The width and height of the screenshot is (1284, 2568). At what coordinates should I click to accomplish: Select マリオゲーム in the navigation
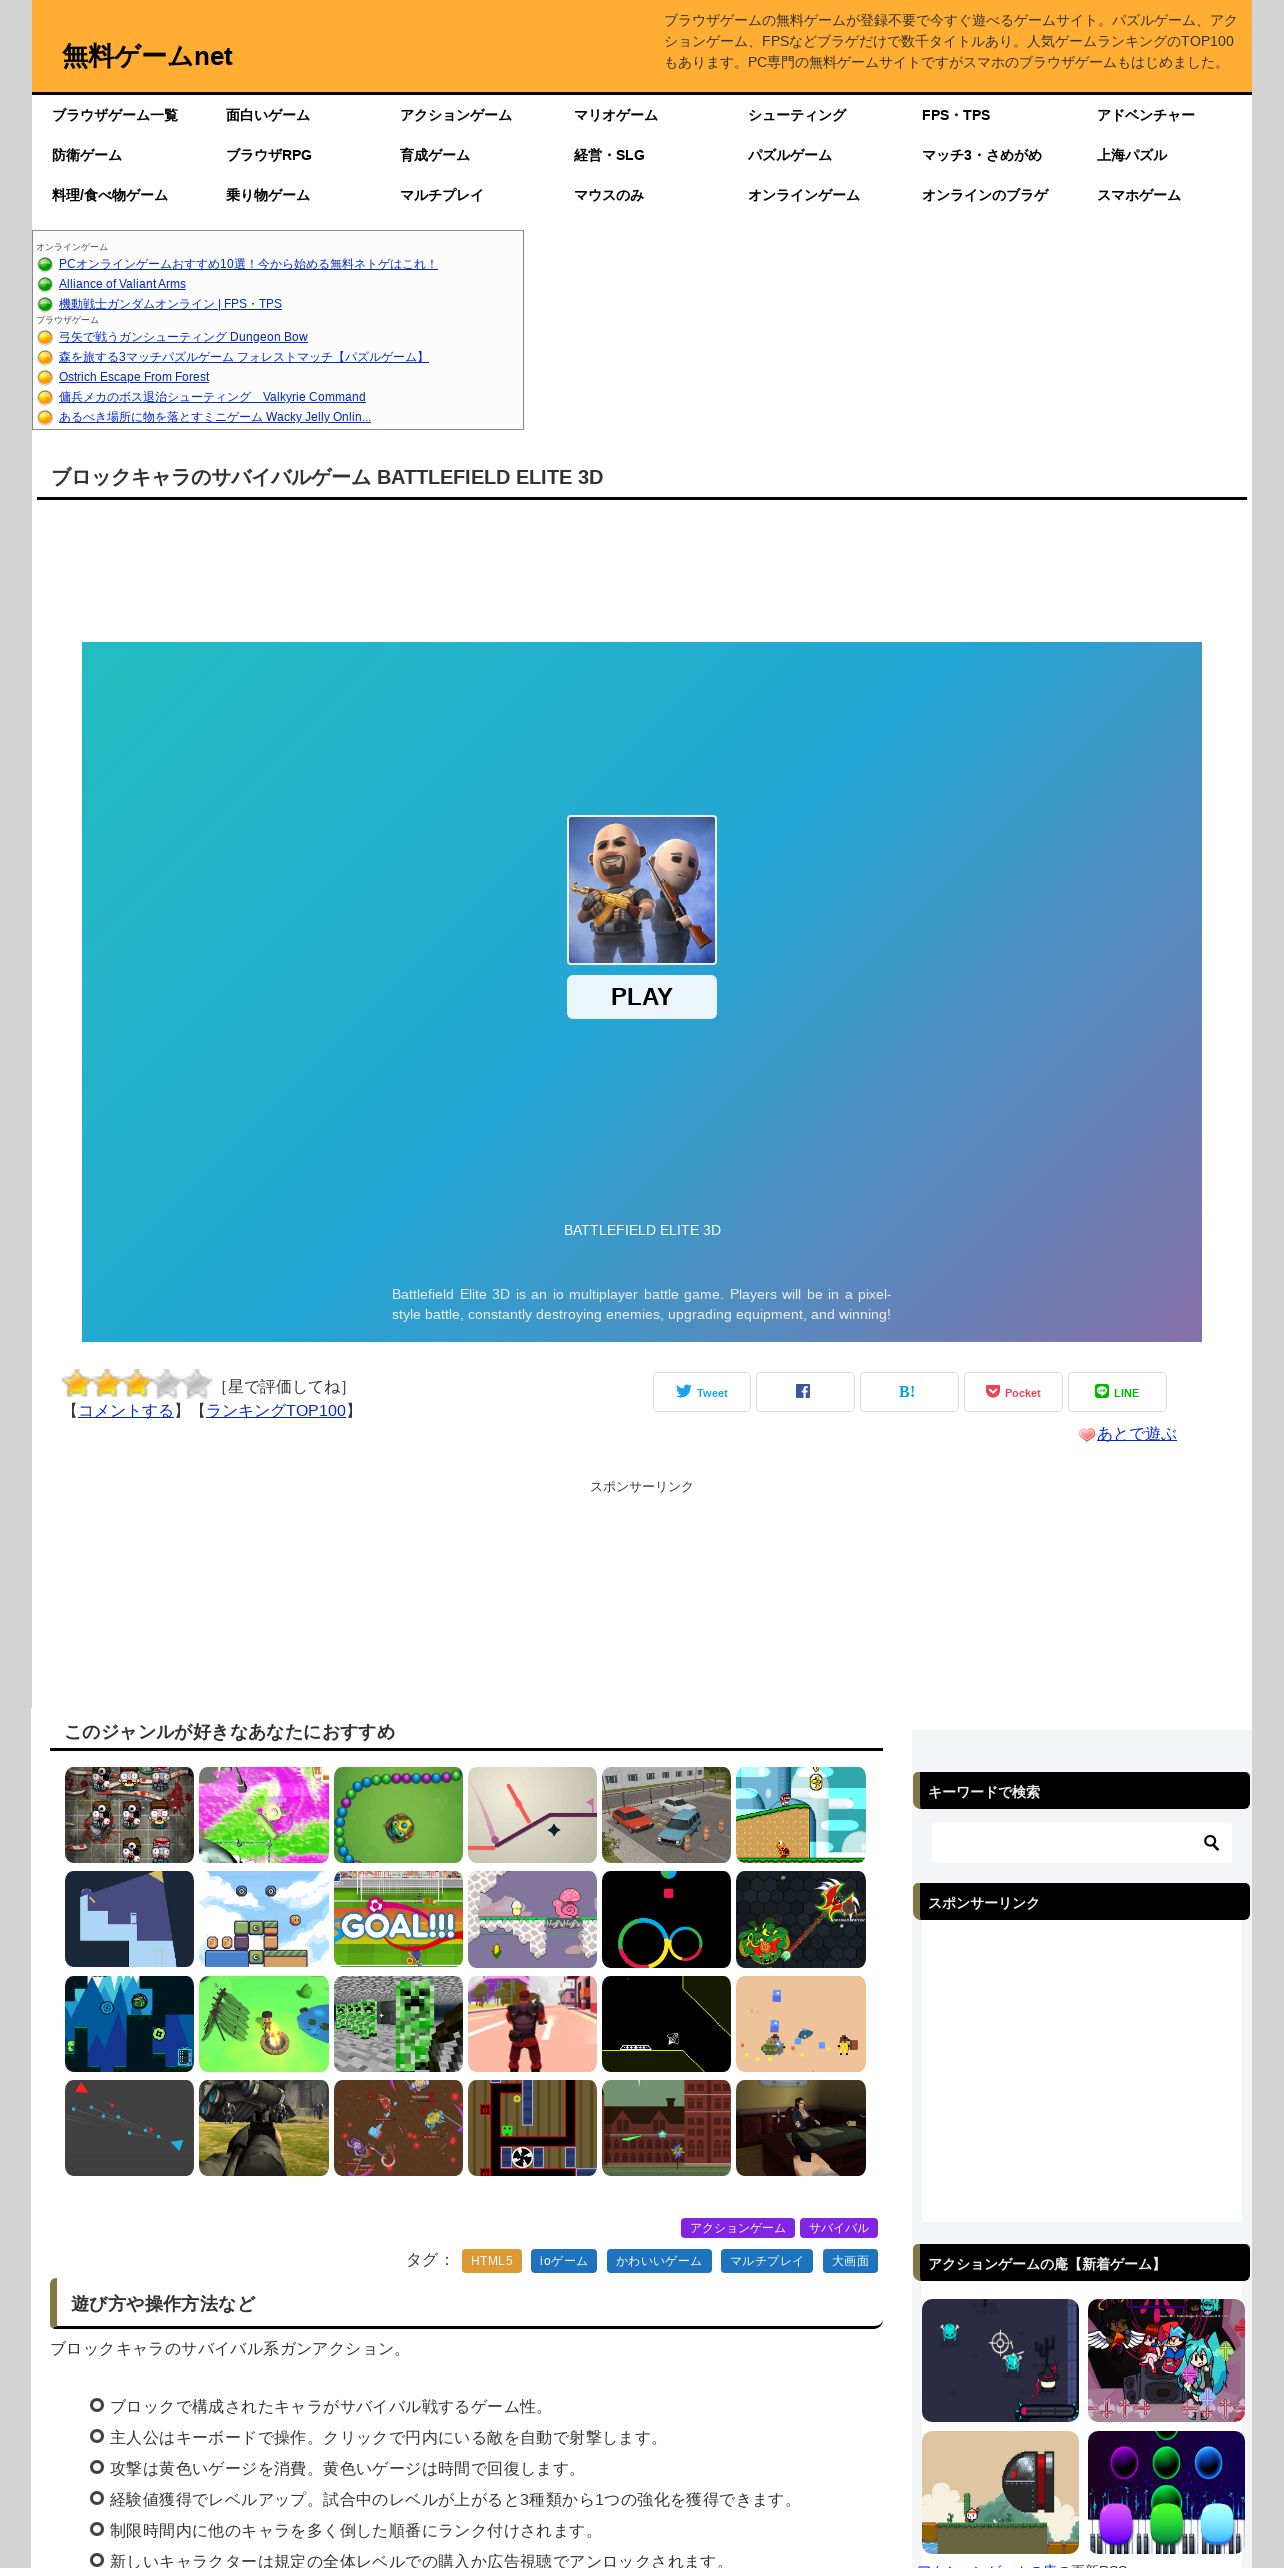(616, 115)
